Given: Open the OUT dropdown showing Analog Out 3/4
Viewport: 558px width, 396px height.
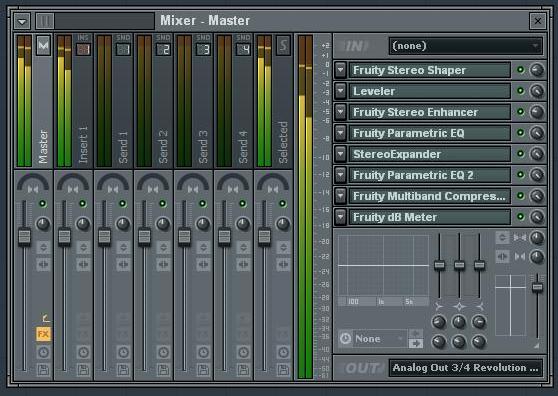Looking at the screenshot, I should (465, 368).
